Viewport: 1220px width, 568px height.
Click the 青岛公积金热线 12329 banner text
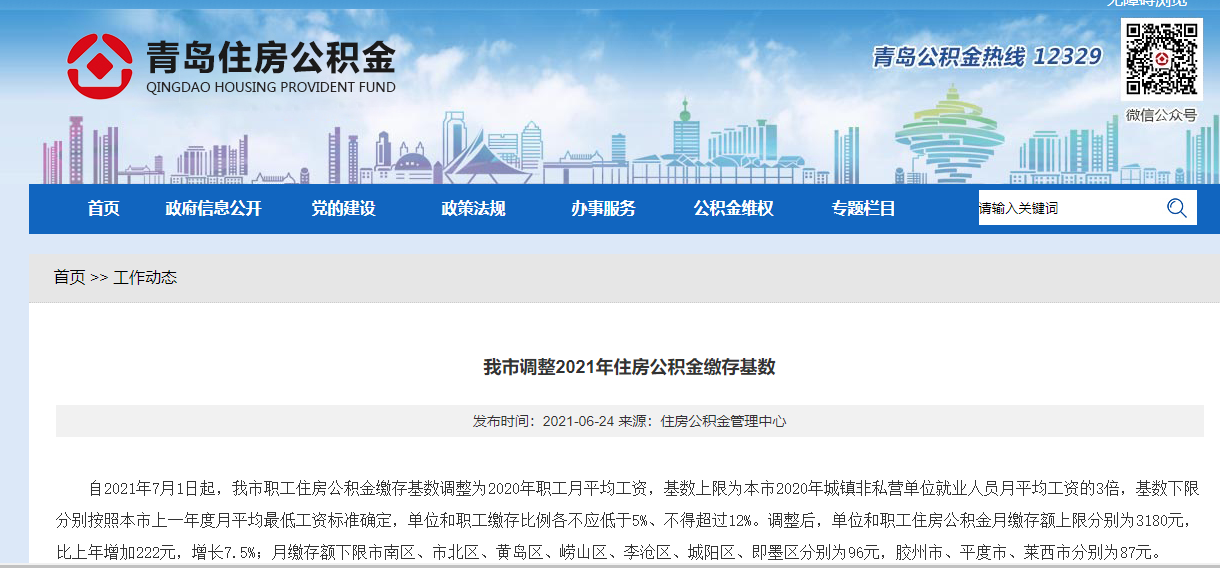(x=986, y=57)
